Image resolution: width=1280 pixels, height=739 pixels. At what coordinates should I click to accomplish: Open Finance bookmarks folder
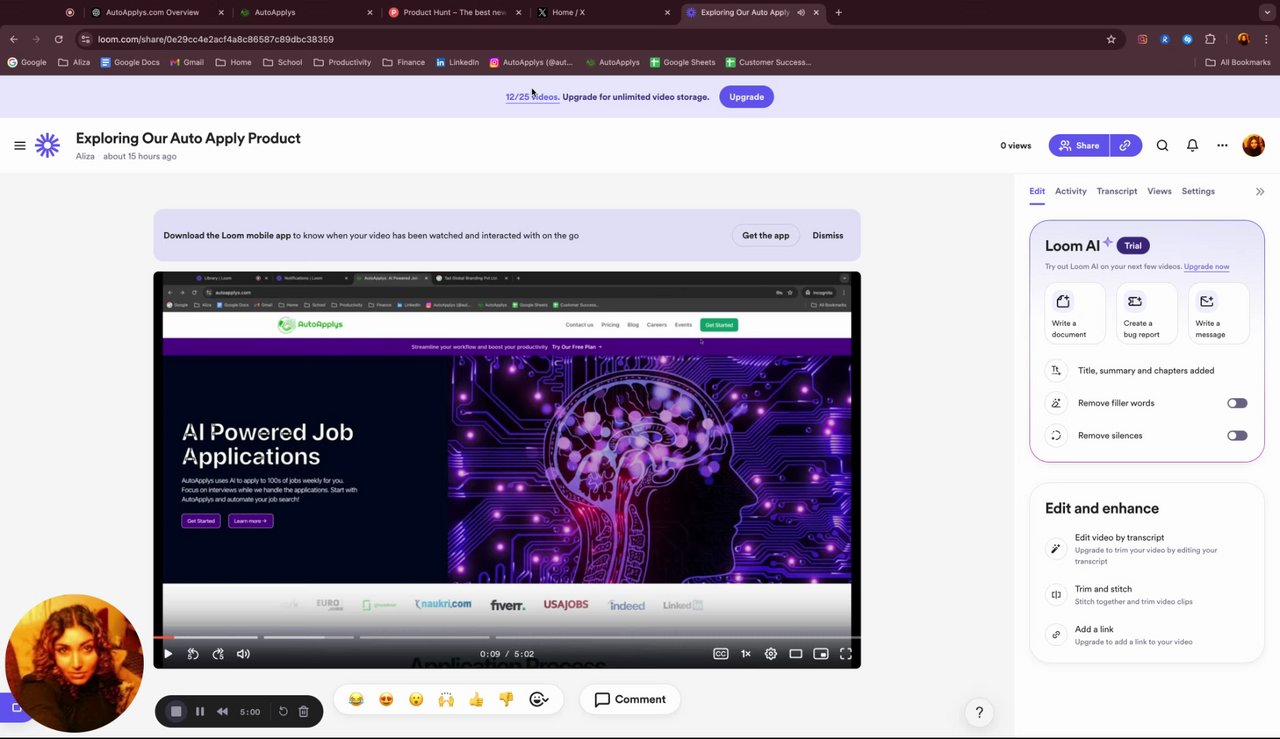pos(403,62)
